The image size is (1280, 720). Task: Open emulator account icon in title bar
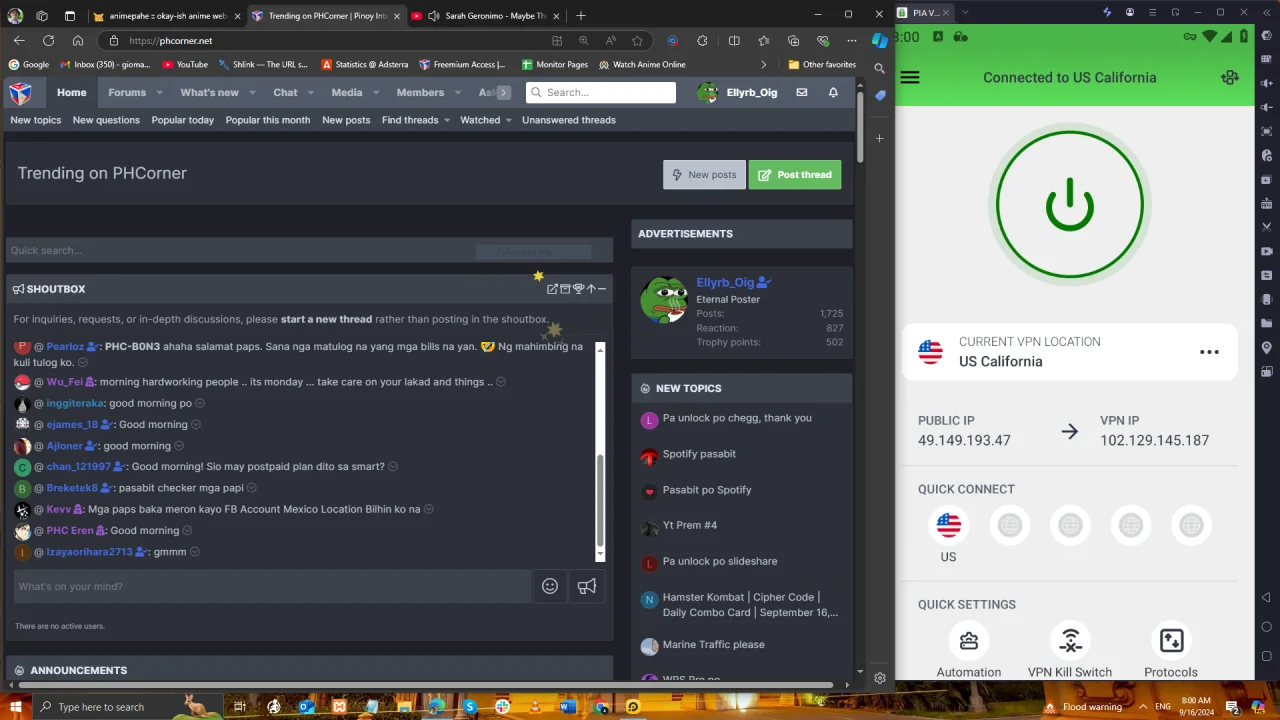coord(1130,12)
